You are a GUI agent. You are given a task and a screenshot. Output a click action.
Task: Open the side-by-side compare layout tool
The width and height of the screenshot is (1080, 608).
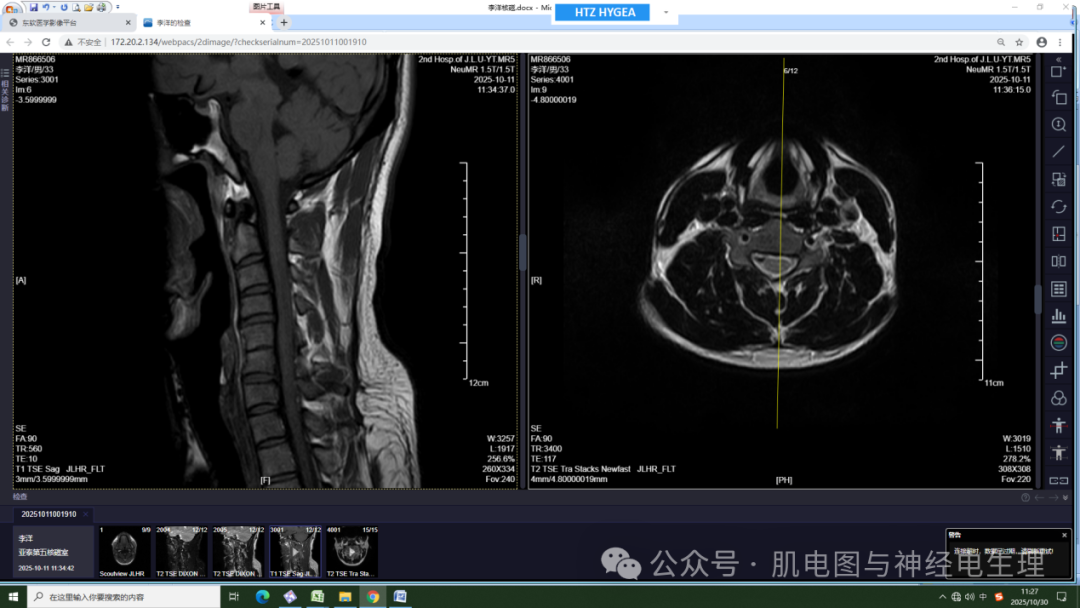[x=1058, y=262]
